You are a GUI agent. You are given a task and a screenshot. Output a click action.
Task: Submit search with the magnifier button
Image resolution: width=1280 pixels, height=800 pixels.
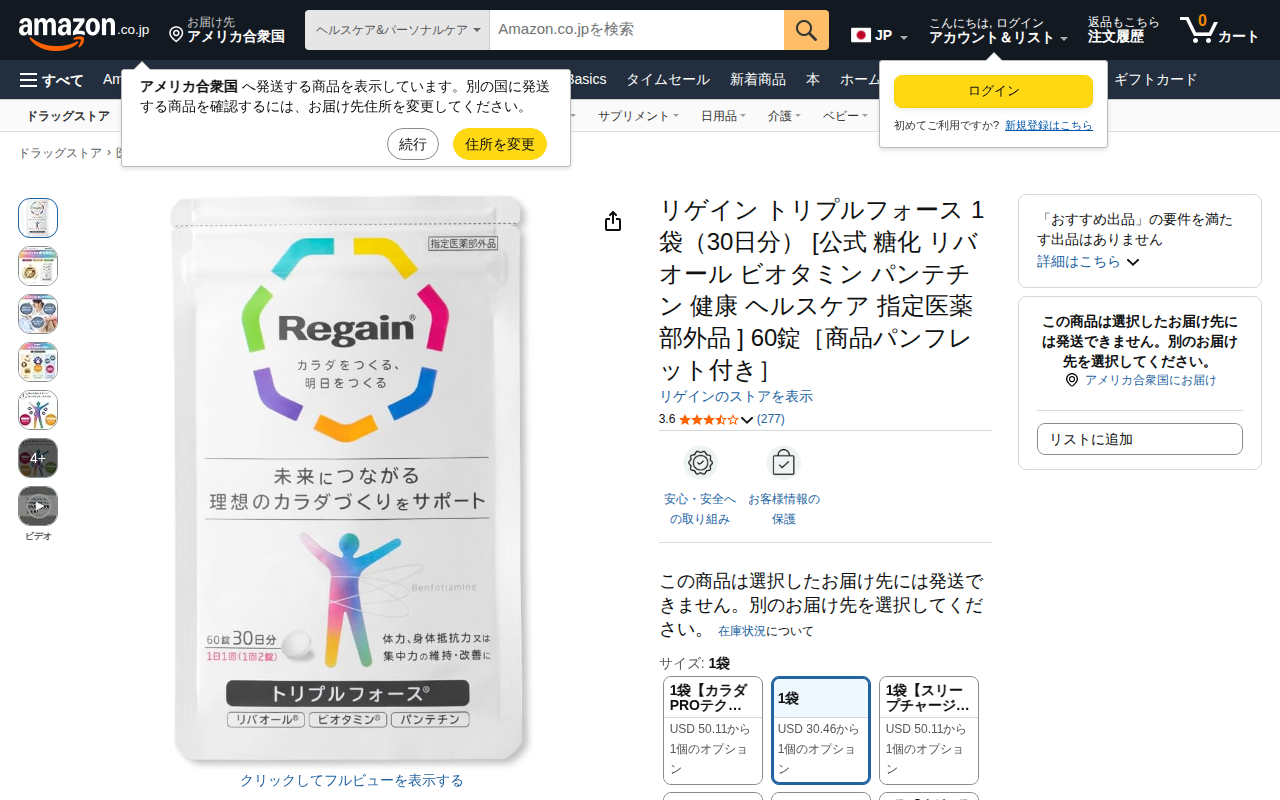pyautogui.click(x=806, y=30)
